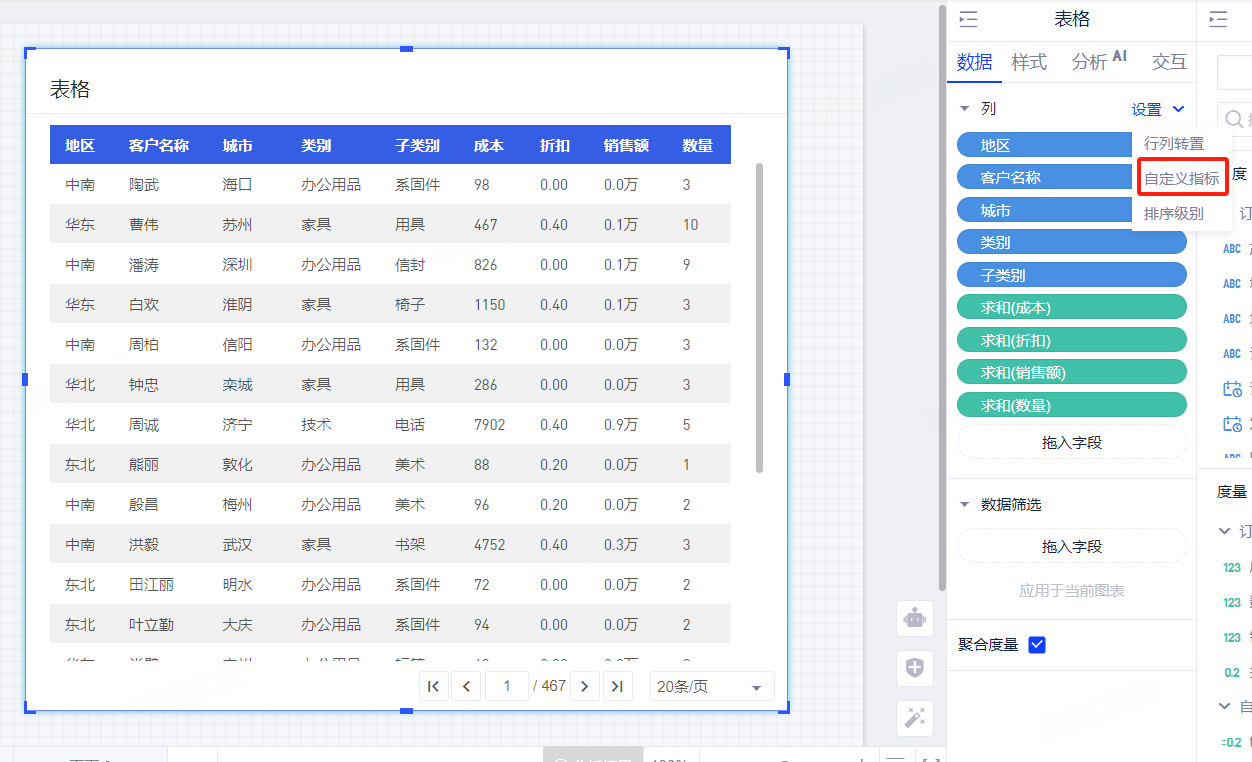Open the 分析 AI tab

(1098, 62)
